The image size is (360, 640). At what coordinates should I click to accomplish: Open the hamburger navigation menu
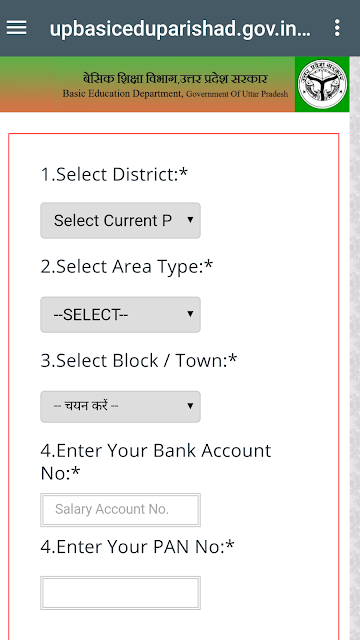pos(17,28)
